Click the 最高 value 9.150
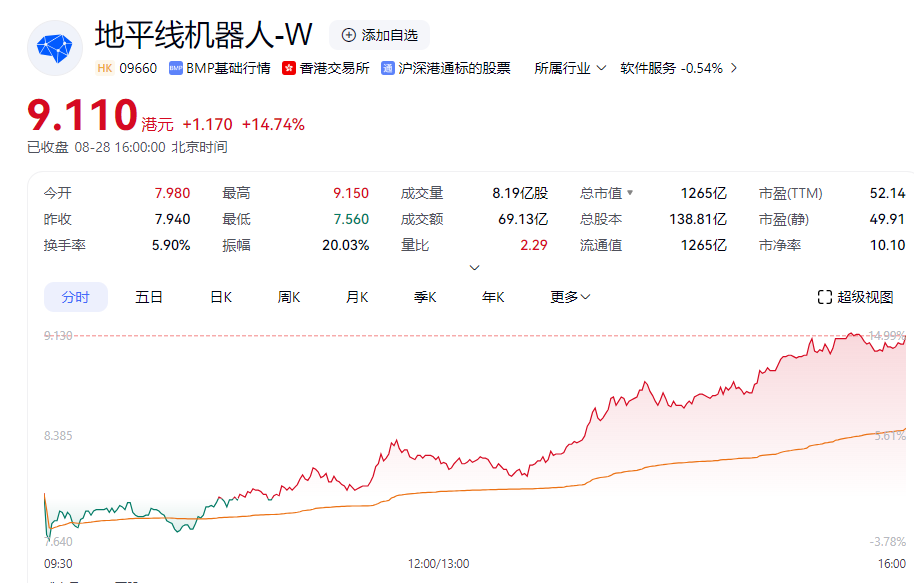This screenshot has height=583, width=914. point(351,193)
